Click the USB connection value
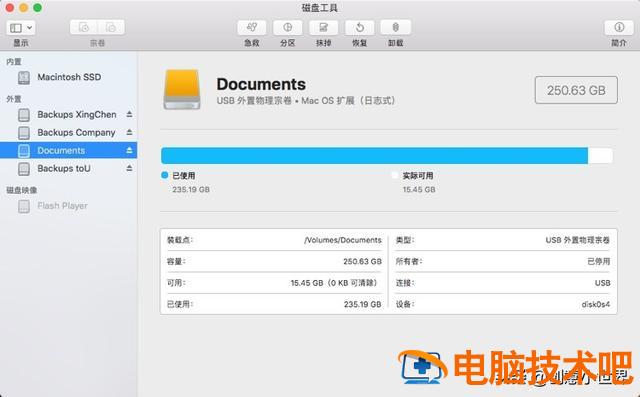Viewport: 640px width, 397px height. tap(602, 283)
